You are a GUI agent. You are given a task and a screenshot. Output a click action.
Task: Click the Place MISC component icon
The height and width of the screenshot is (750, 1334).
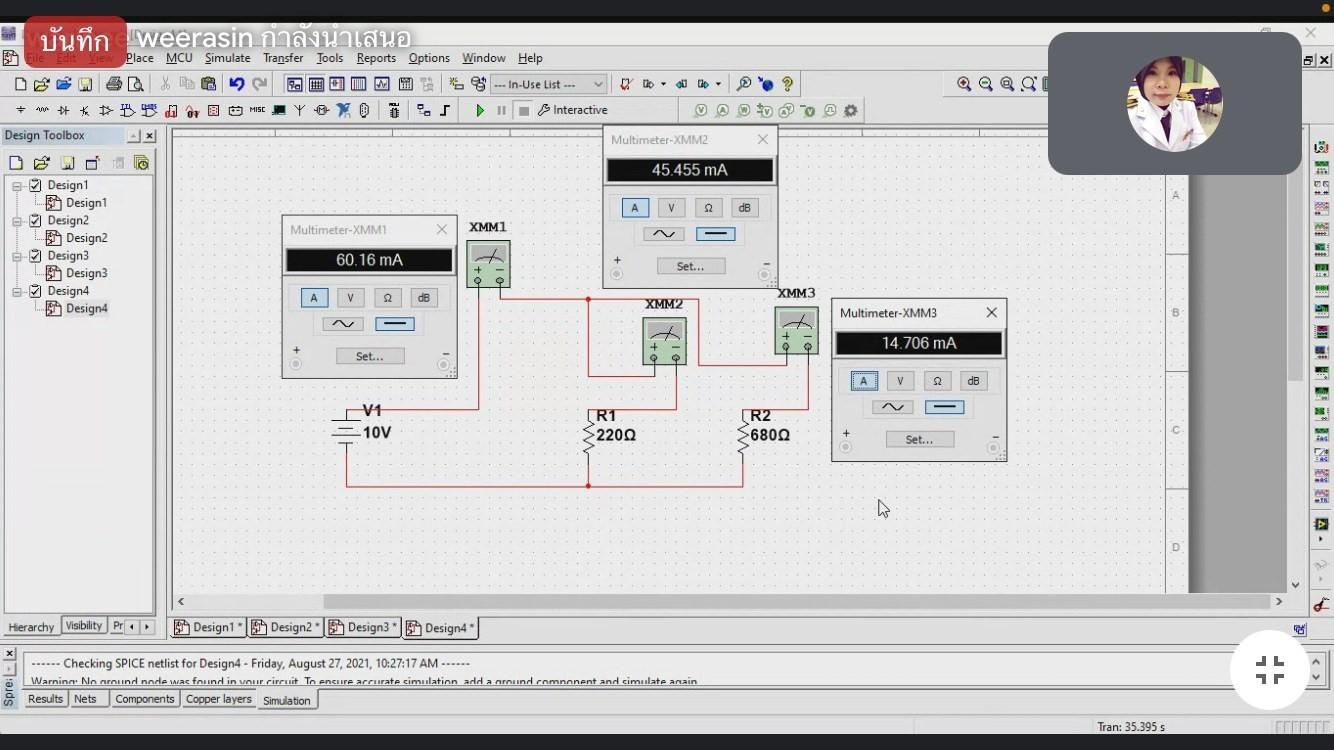(x=257, y=110)
